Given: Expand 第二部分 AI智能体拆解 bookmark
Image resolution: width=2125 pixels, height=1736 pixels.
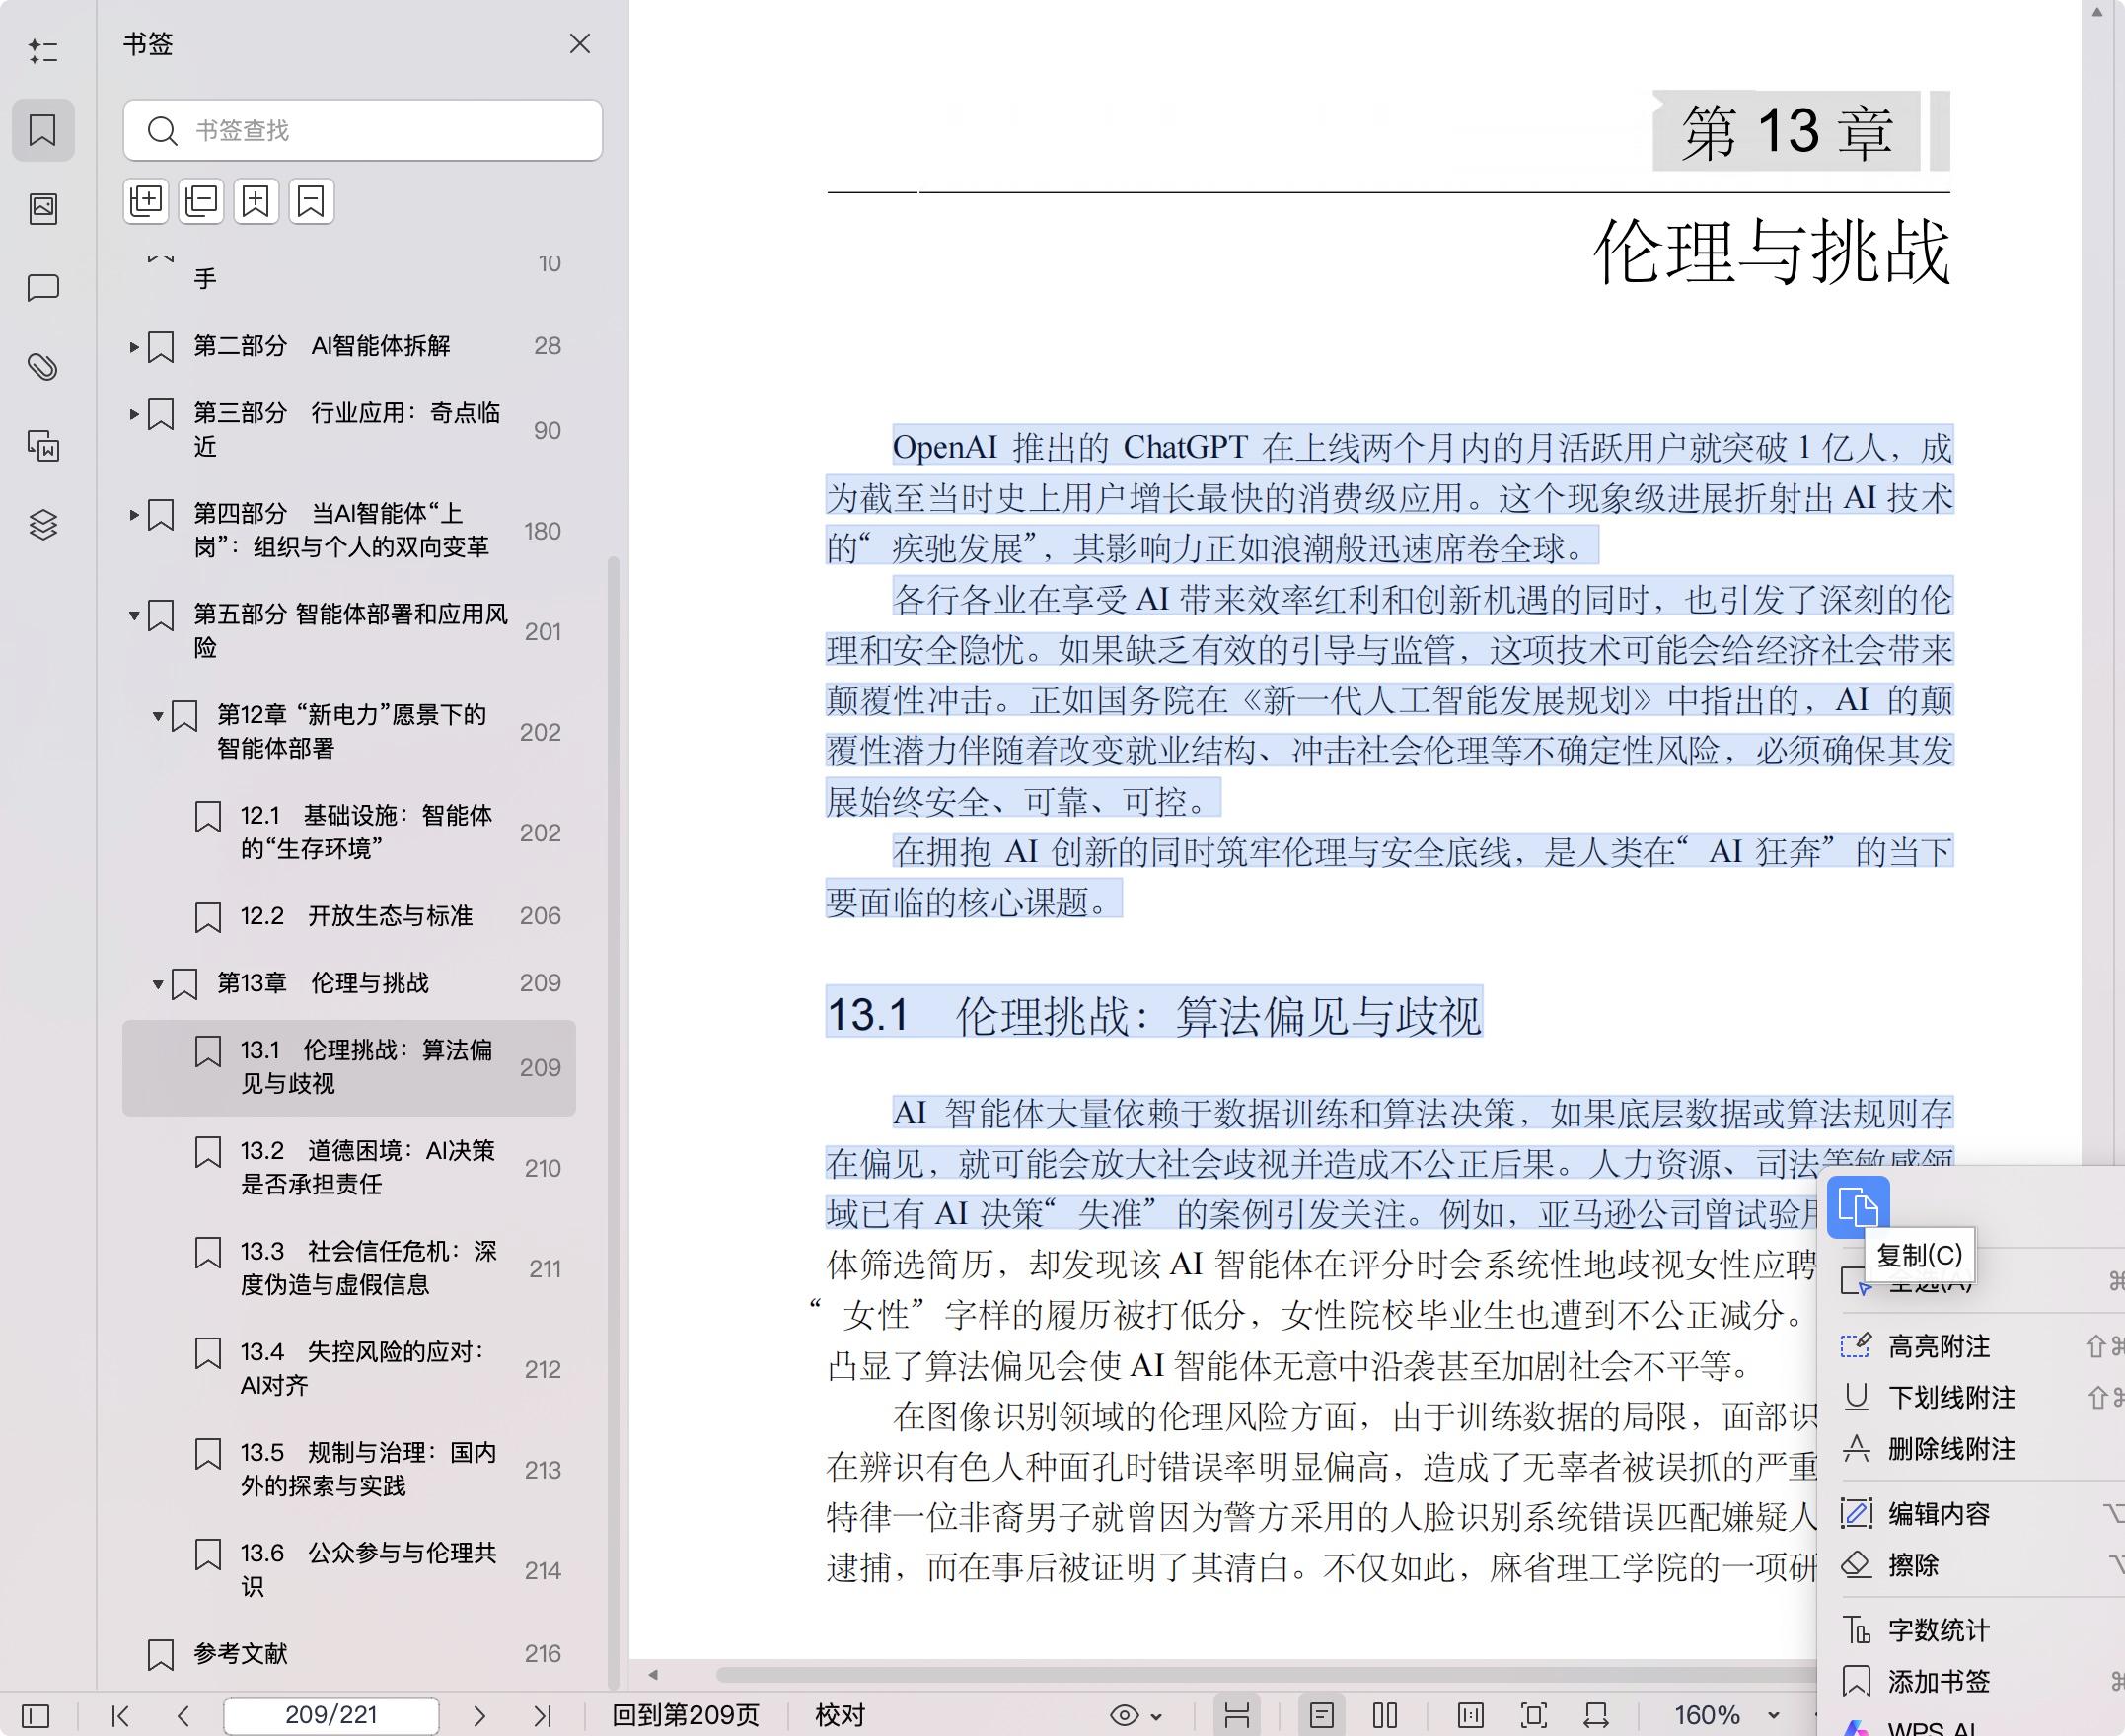Looking at the screenshot, I should [x=134, y=347].
